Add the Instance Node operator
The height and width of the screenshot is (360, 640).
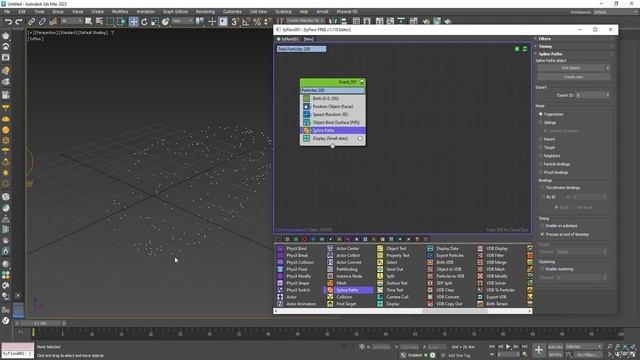pyautogui.click(x=349, y=276)
